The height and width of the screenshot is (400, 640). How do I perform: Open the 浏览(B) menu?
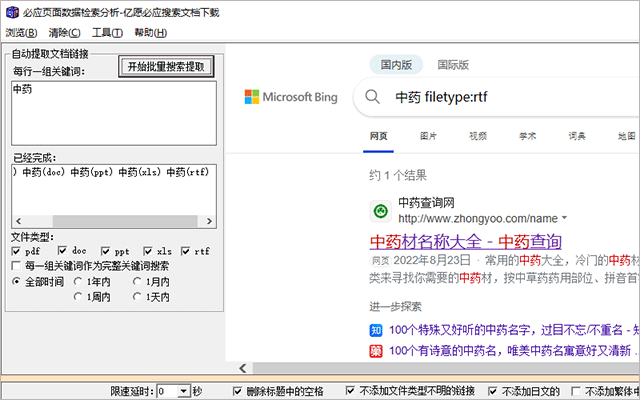[21, 33]
